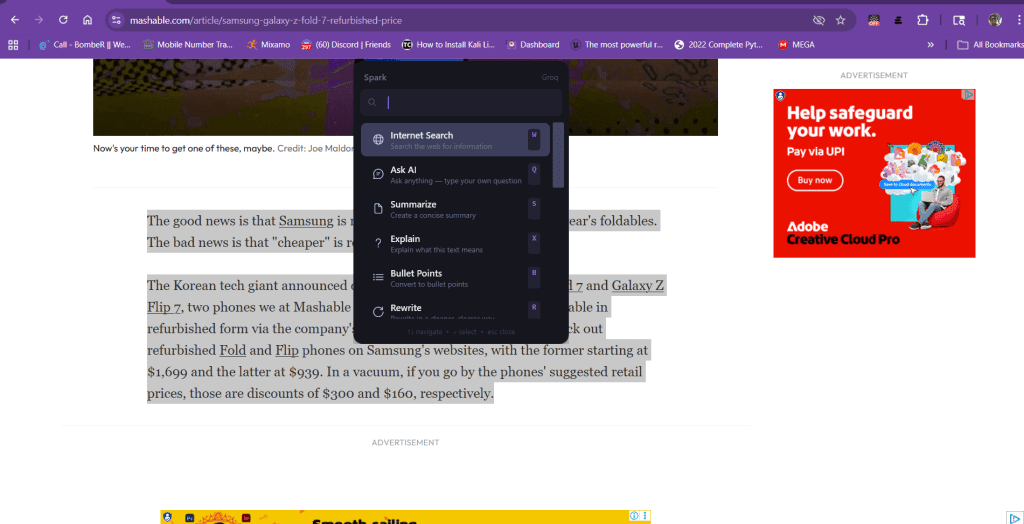Viewport: 1024px width, 524px height.
Task: Click the Groq label in Spark header
Action: pos(550,77)
